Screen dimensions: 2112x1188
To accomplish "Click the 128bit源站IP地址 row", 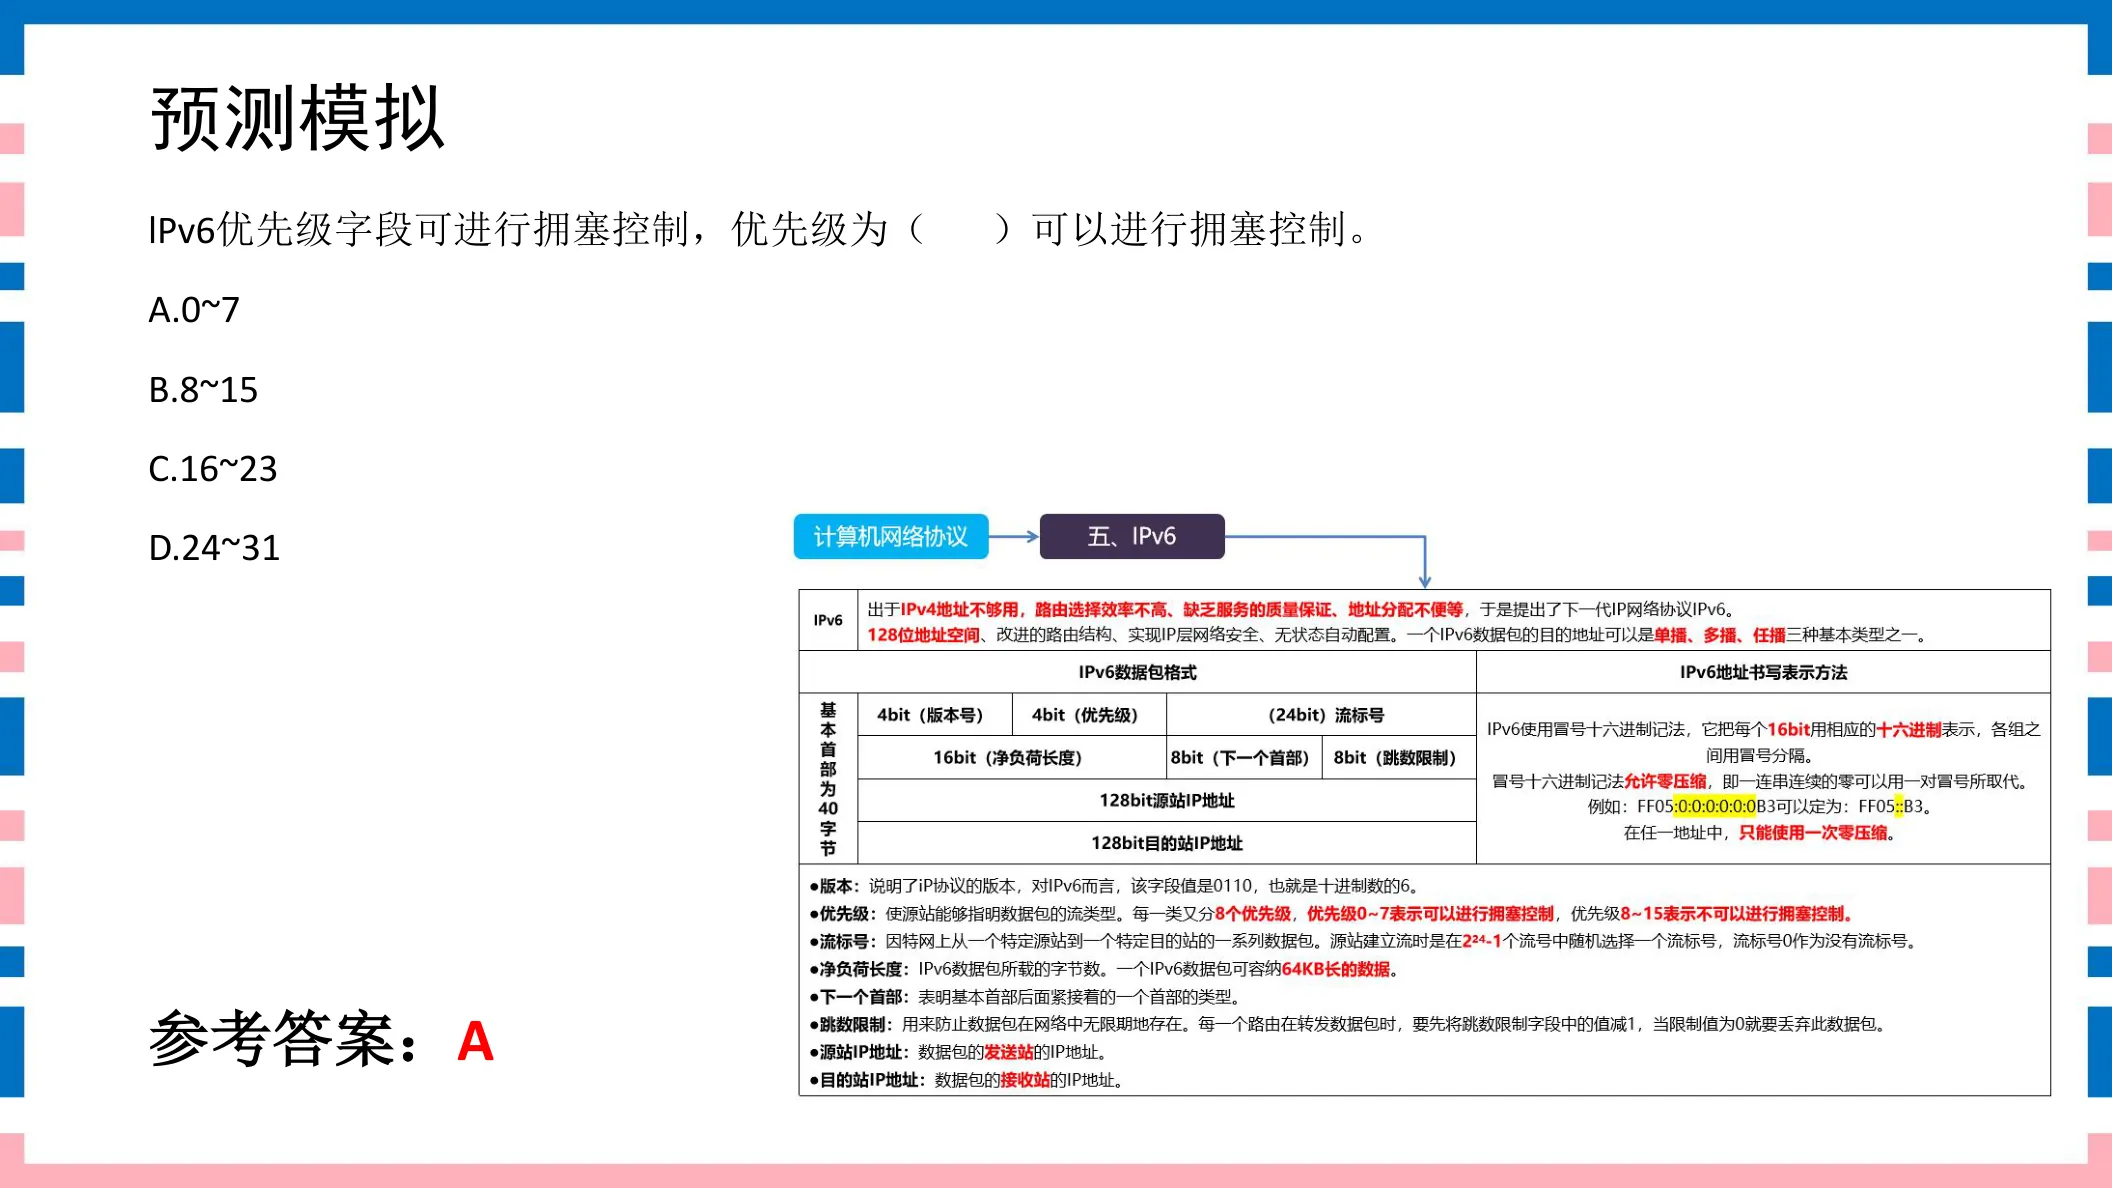I will pos(1167,800).
